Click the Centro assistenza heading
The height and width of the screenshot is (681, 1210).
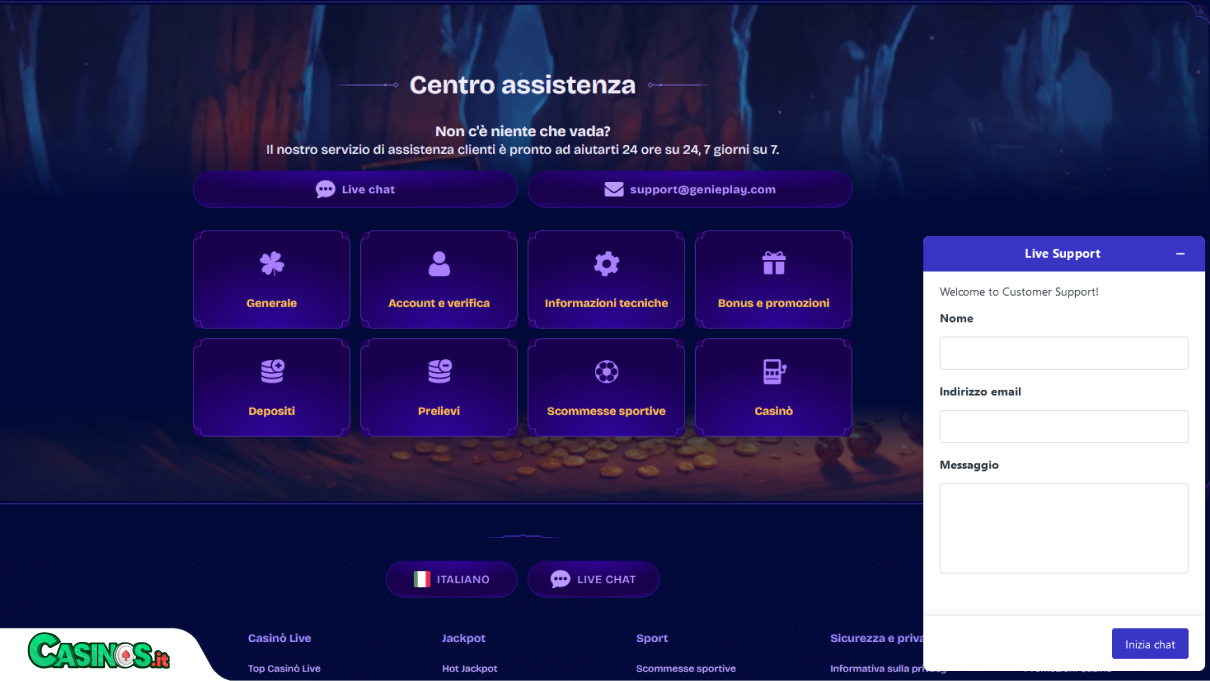tap(522, 85)
